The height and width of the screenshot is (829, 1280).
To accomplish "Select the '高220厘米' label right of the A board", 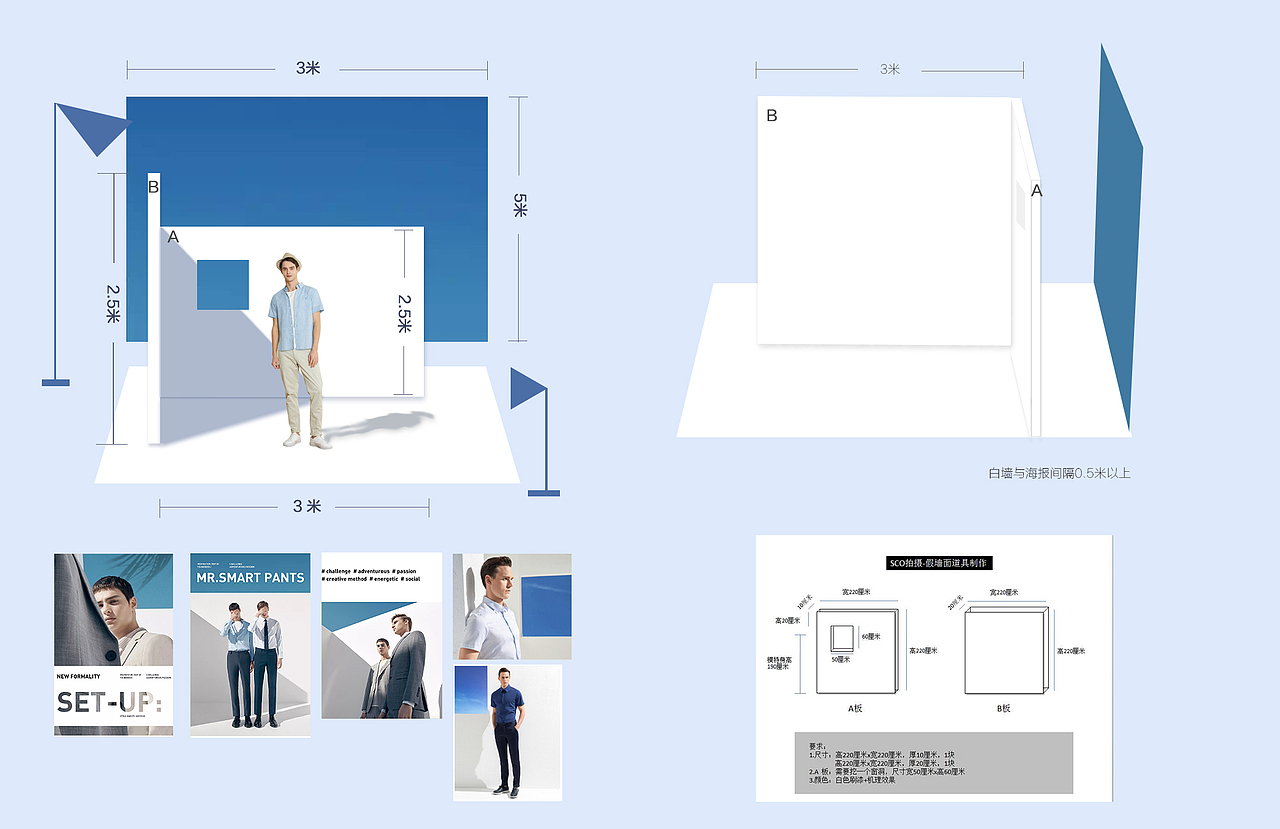I will pos(923,651).
